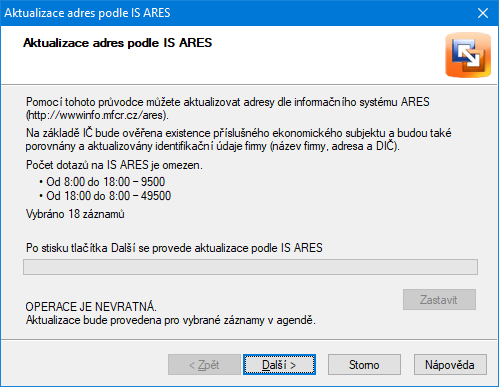Screen dimensions: 499x387
Task: Click the 'Na základě IČ bude ověřena' paragraph
Action: [239, 140]
